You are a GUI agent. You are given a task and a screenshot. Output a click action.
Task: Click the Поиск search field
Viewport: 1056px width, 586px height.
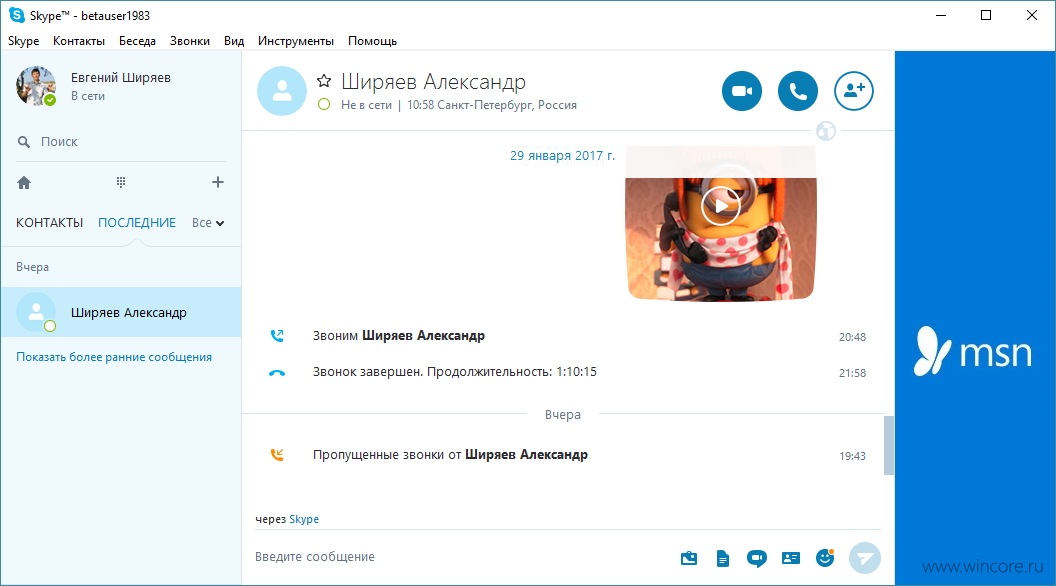click(x=121, y=142)
